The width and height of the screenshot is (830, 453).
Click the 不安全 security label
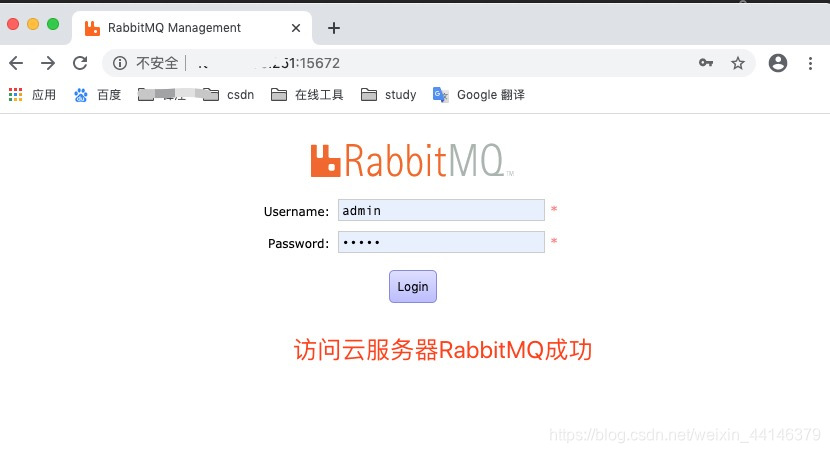pyautogui.click(x=157, y=64)
